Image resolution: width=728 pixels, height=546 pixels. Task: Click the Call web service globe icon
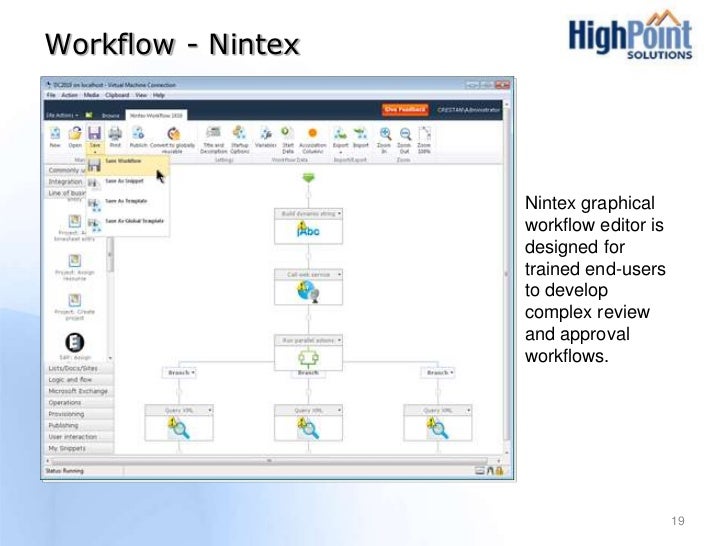[308, 292]
